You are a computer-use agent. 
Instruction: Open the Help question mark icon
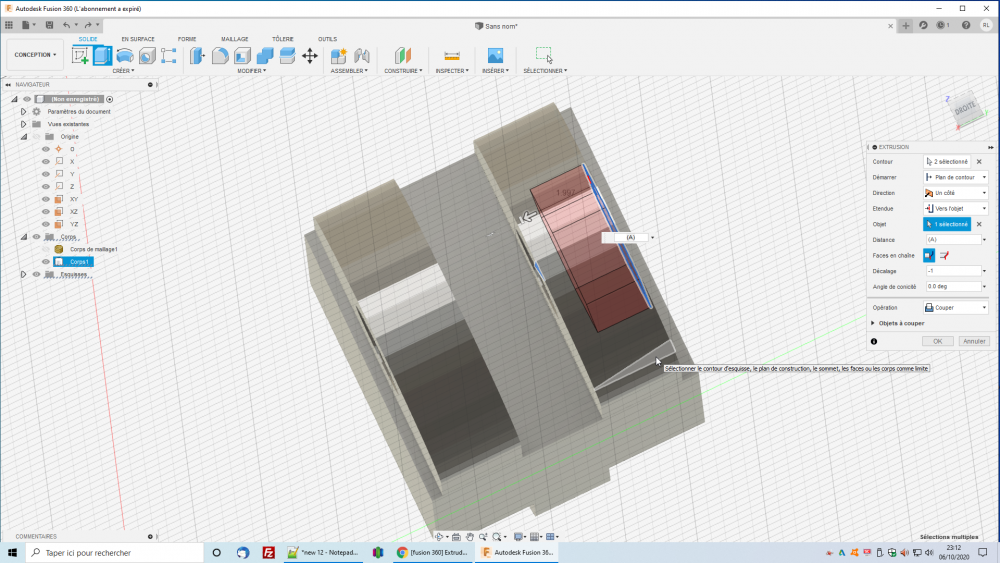966,25
